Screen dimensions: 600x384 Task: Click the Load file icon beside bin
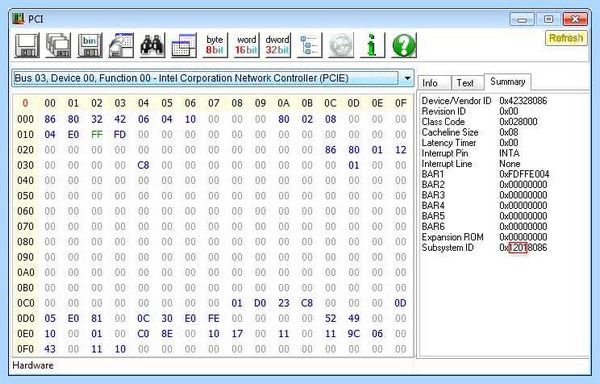point(121,46)
